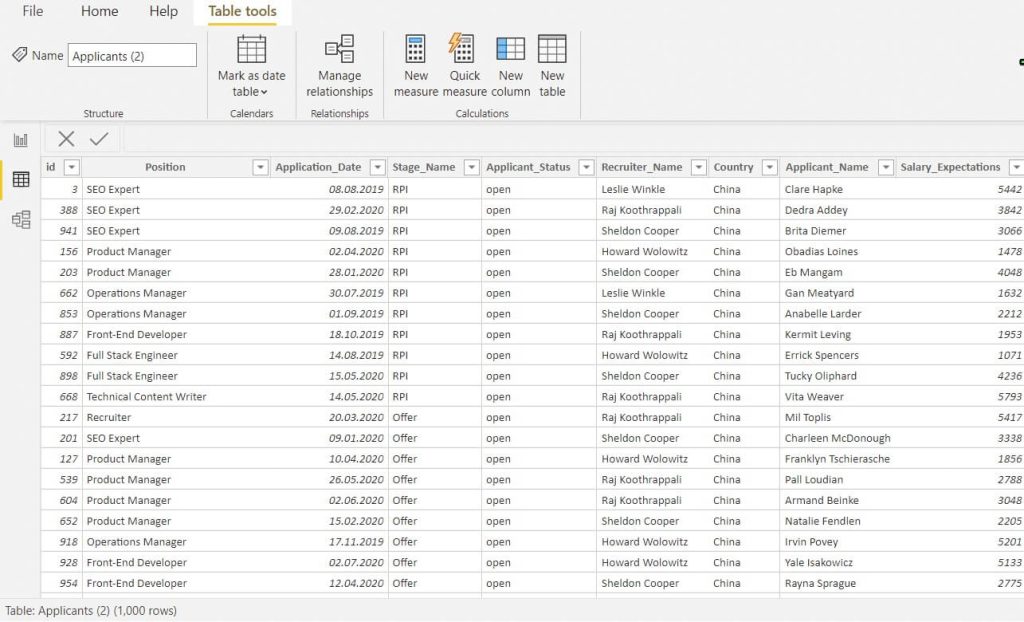Open the Mark as date table menu

pos(251,66)
